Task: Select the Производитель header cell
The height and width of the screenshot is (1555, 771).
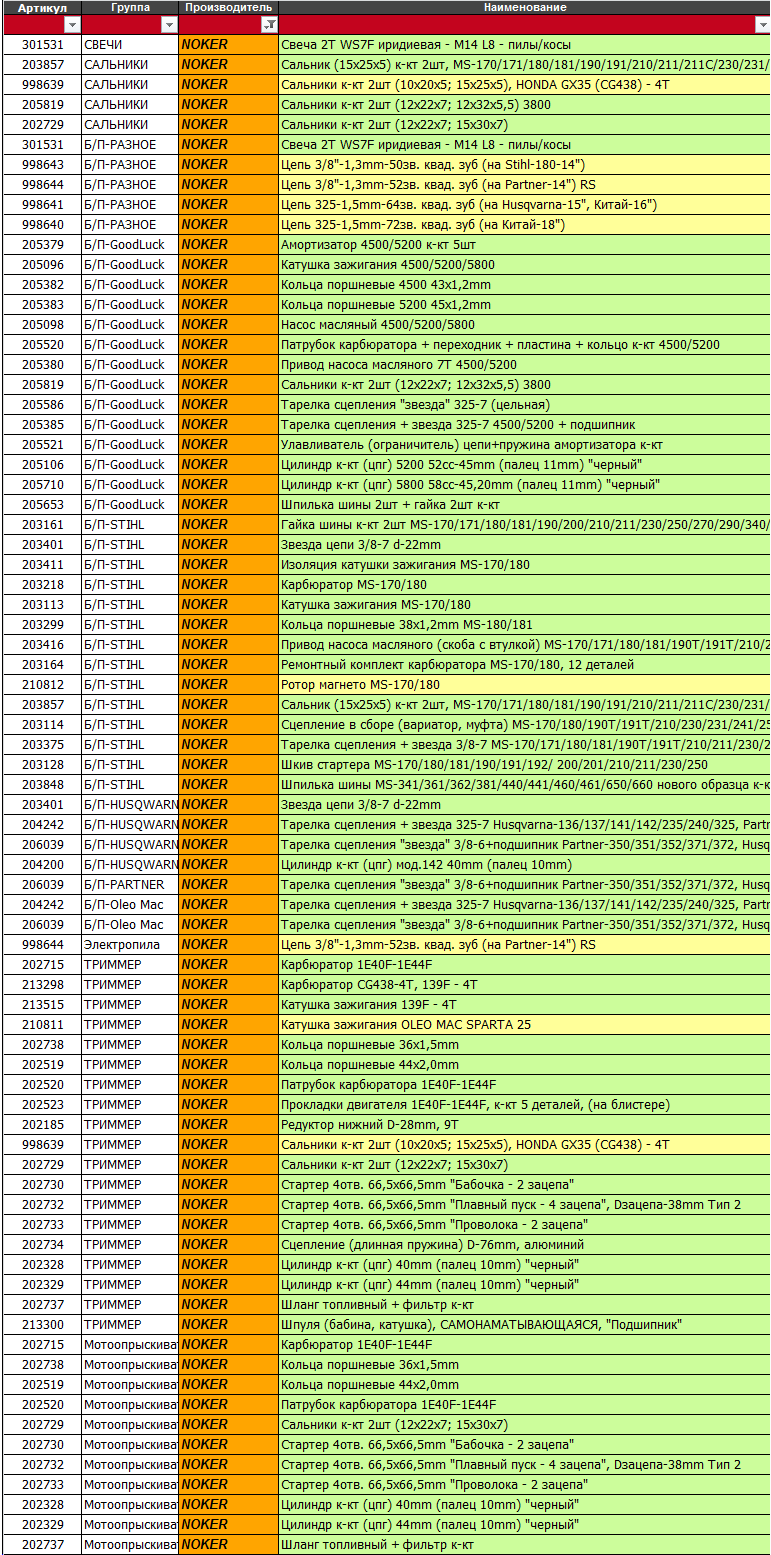Action: pos(228,7)
